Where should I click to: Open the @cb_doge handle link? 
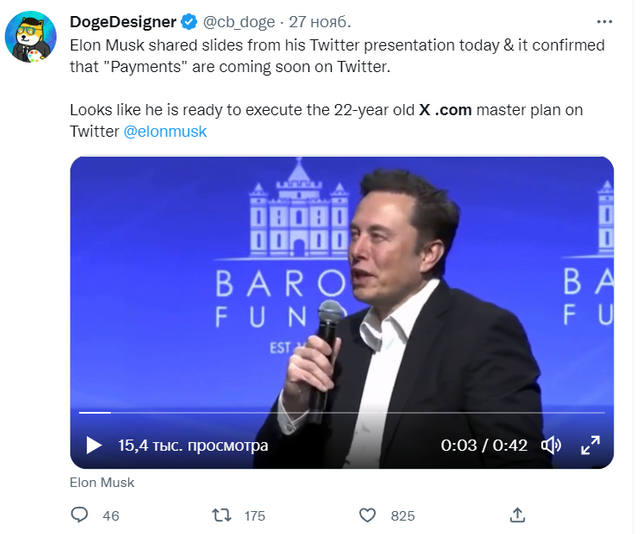240,22
